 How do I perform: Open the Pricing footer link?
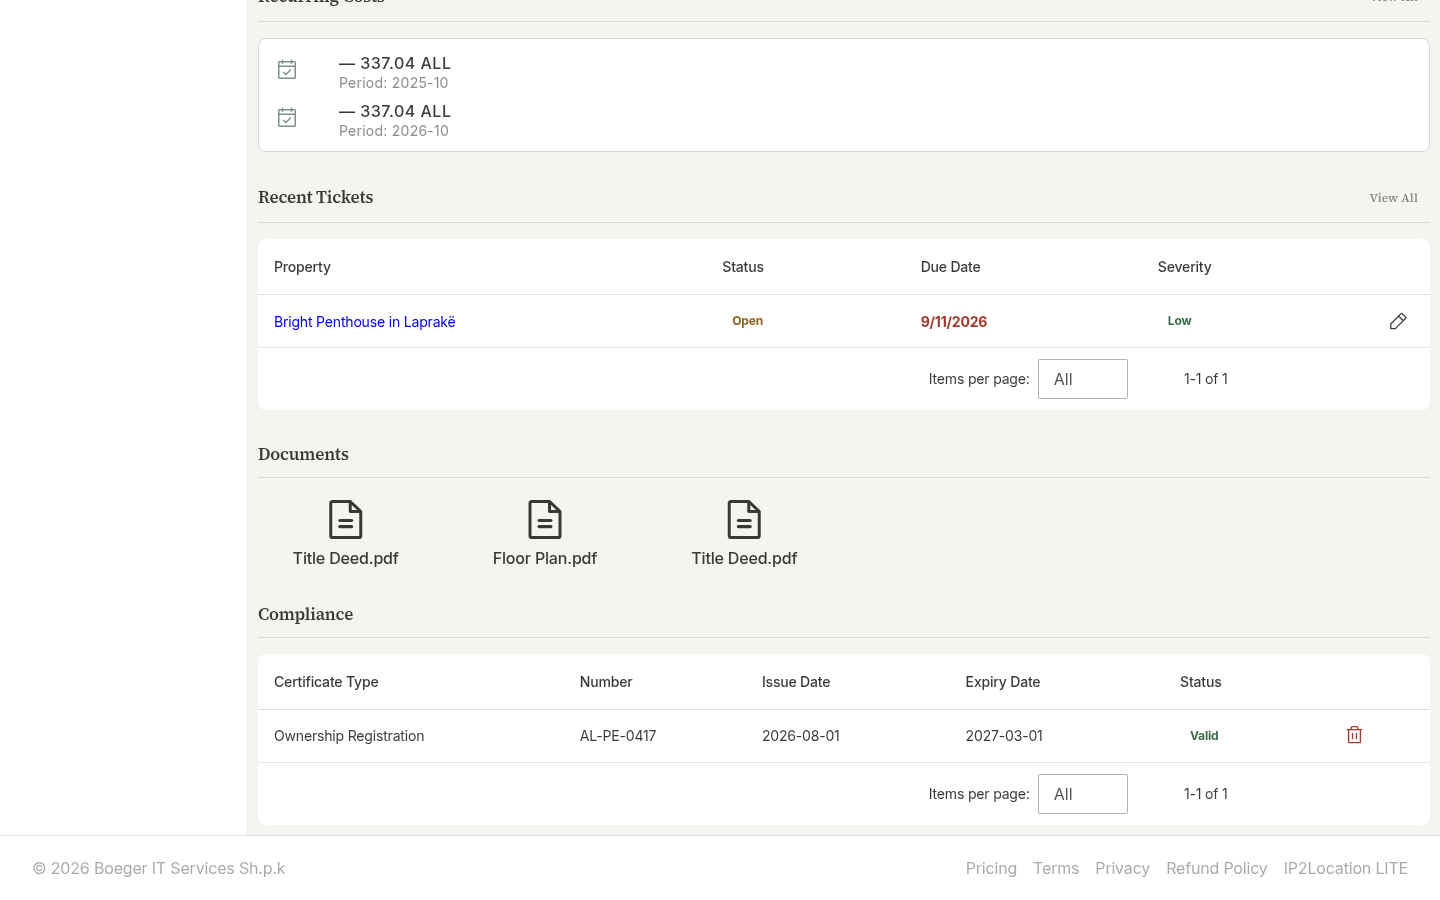[991, 868]
